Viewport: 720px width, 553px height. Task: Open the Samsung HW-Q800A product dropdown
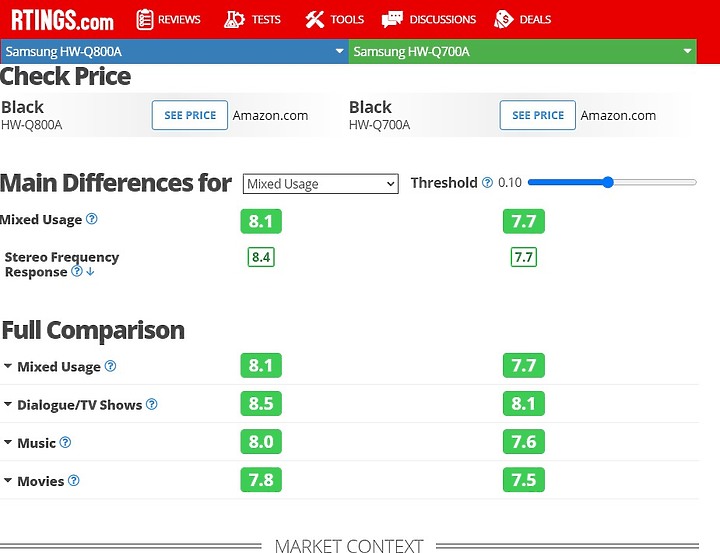(174, 51)
